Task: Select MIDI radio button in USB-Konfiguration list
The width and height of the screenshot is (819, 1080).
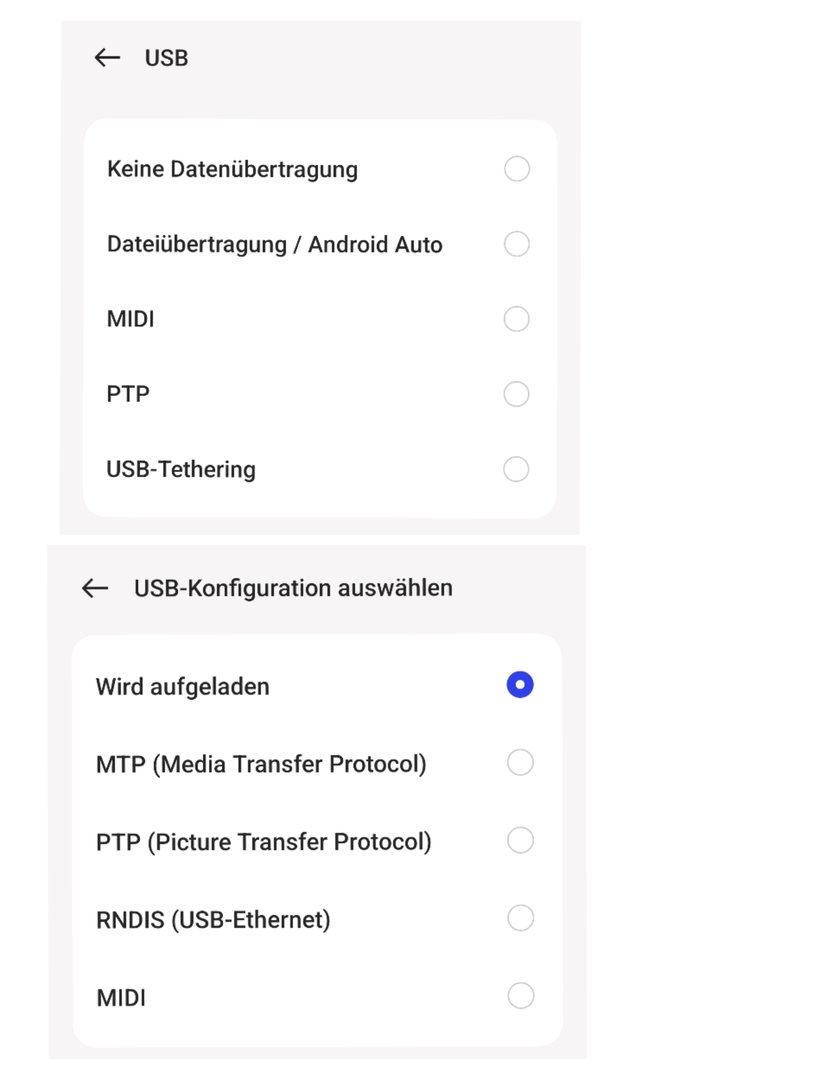Action: click(x=520, y=996)
